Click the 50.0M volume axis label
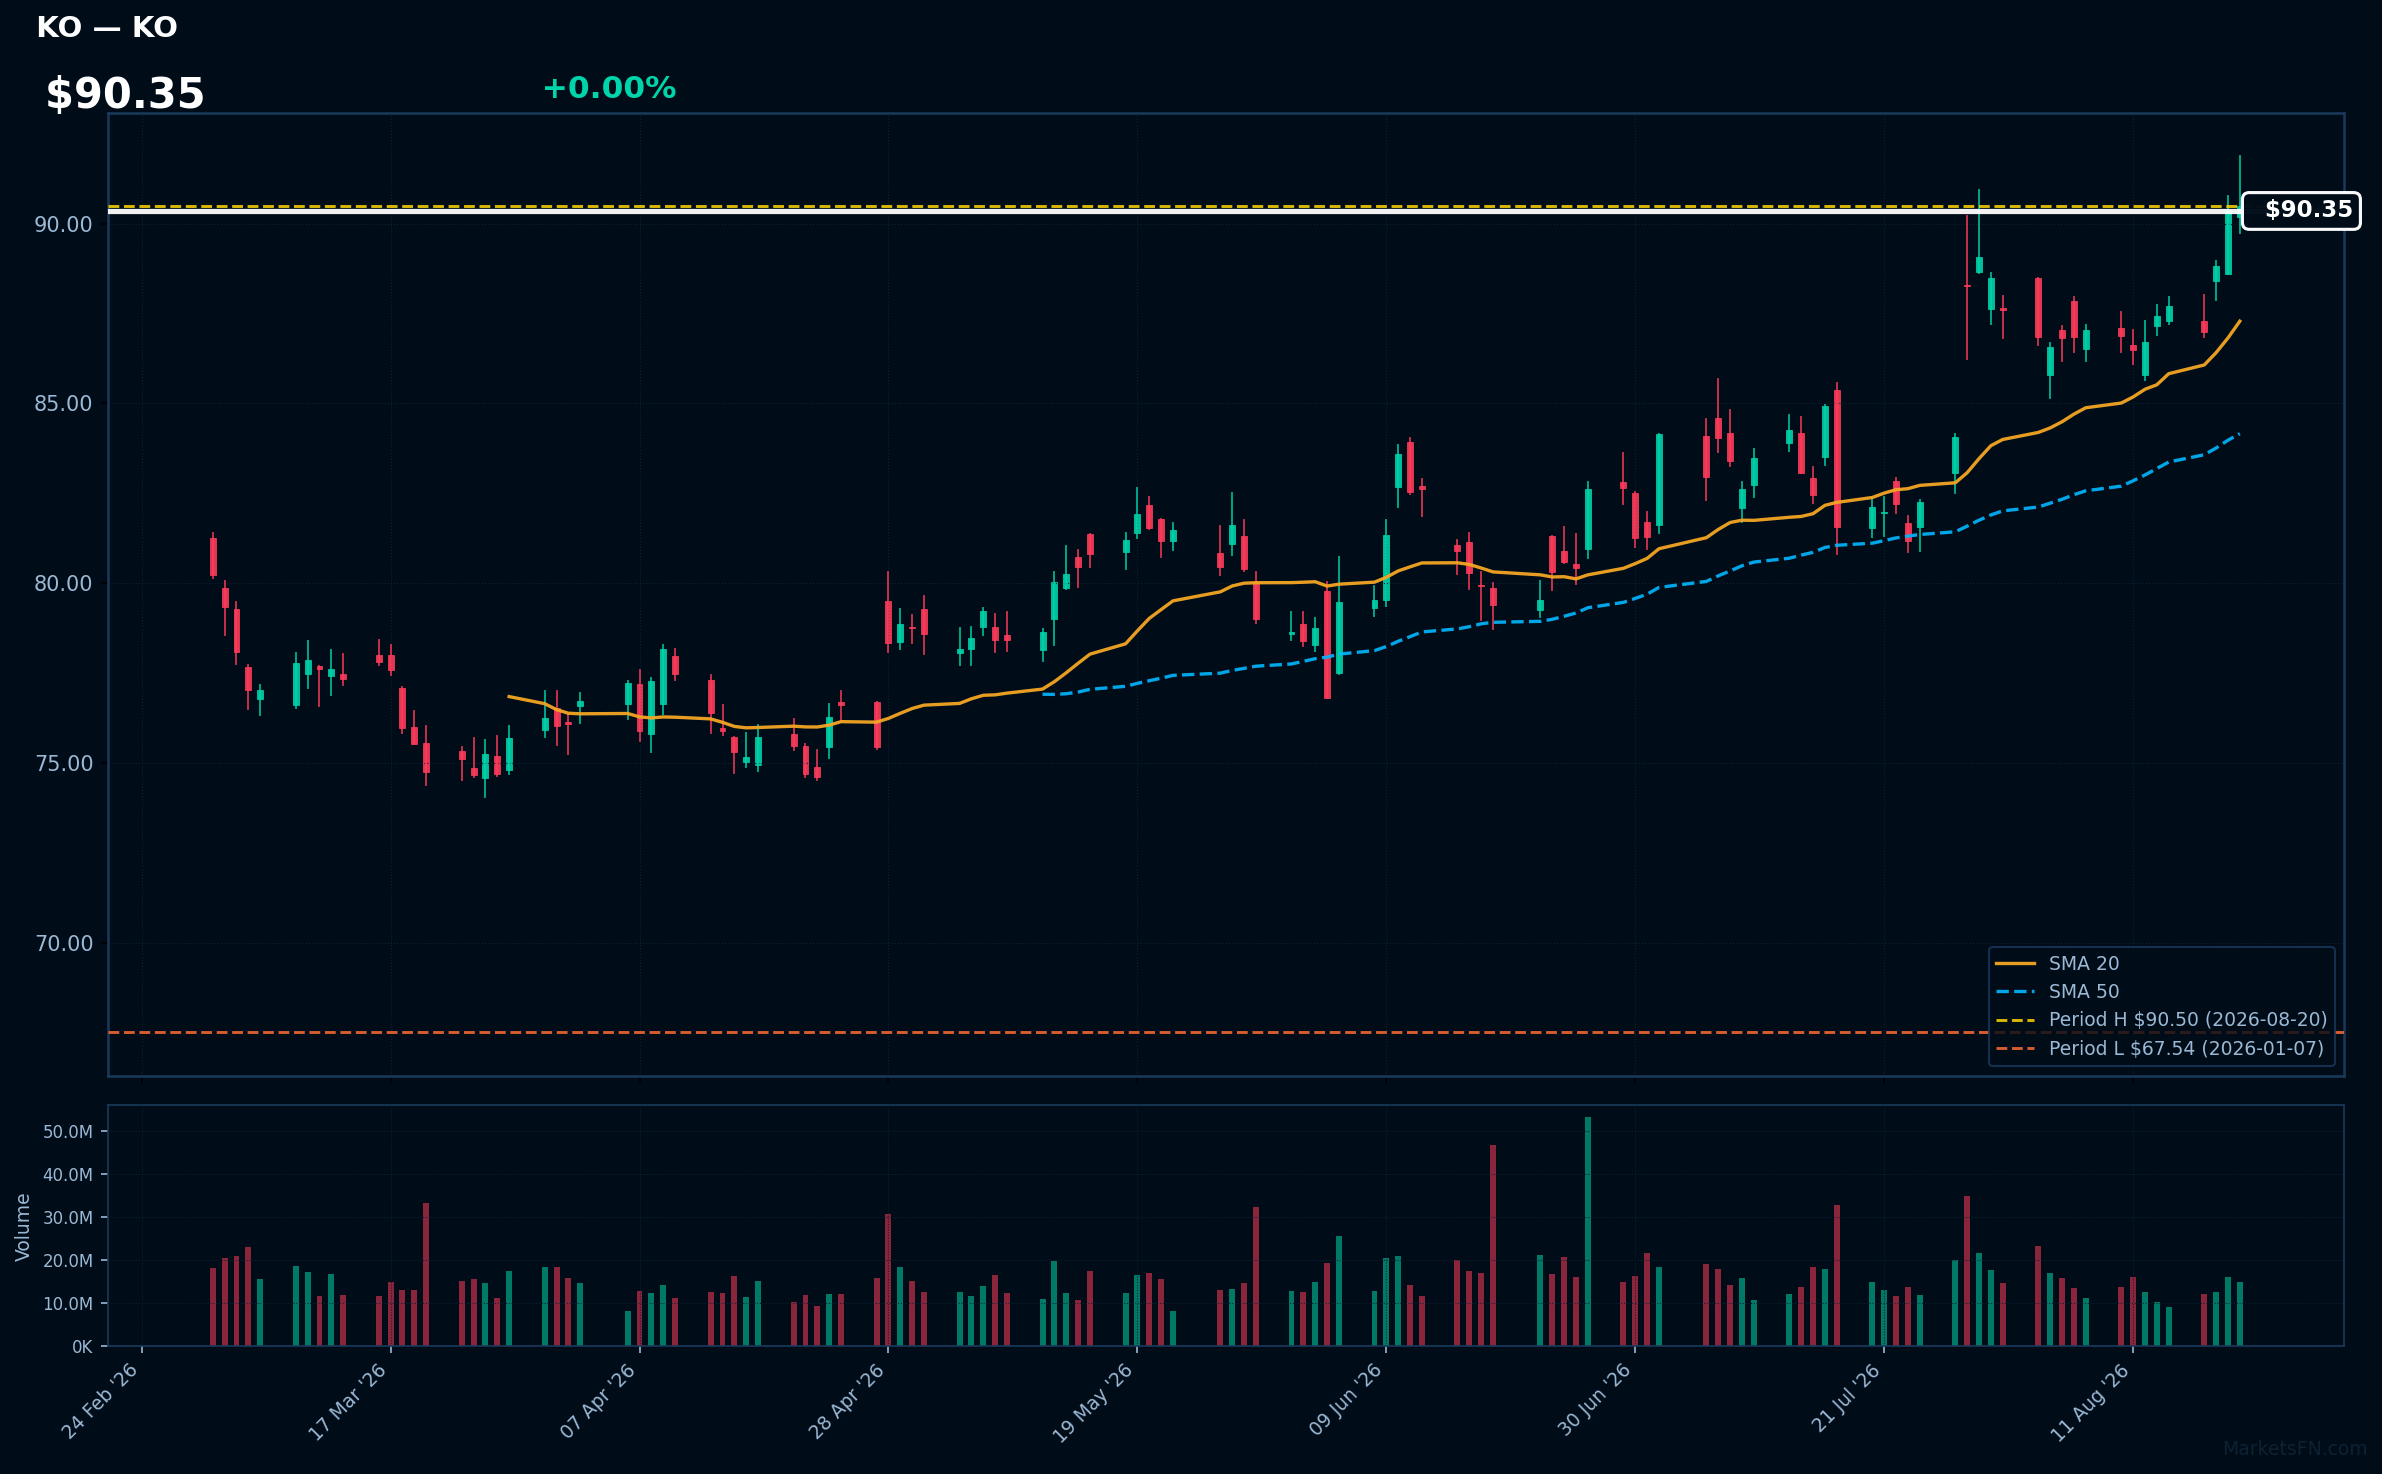This screenshot has height=1474, width=2382. coord(67,1132)
